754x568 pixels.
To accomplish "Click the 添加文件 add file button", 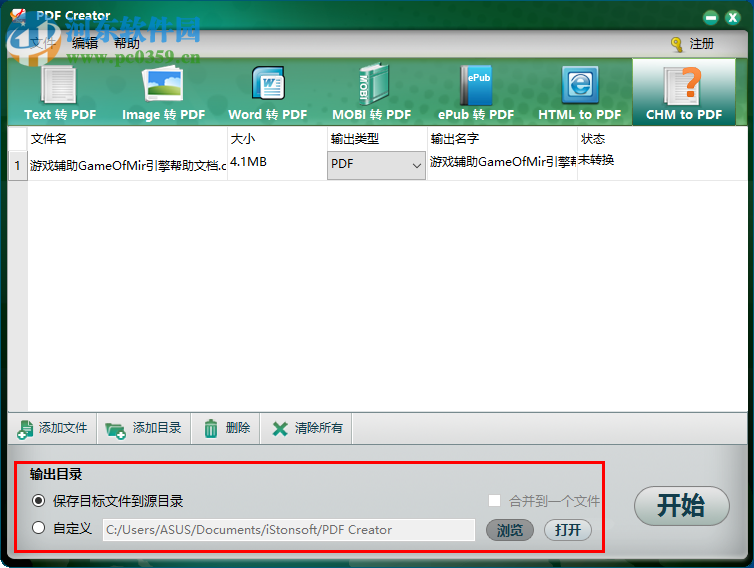I will 52,428.
